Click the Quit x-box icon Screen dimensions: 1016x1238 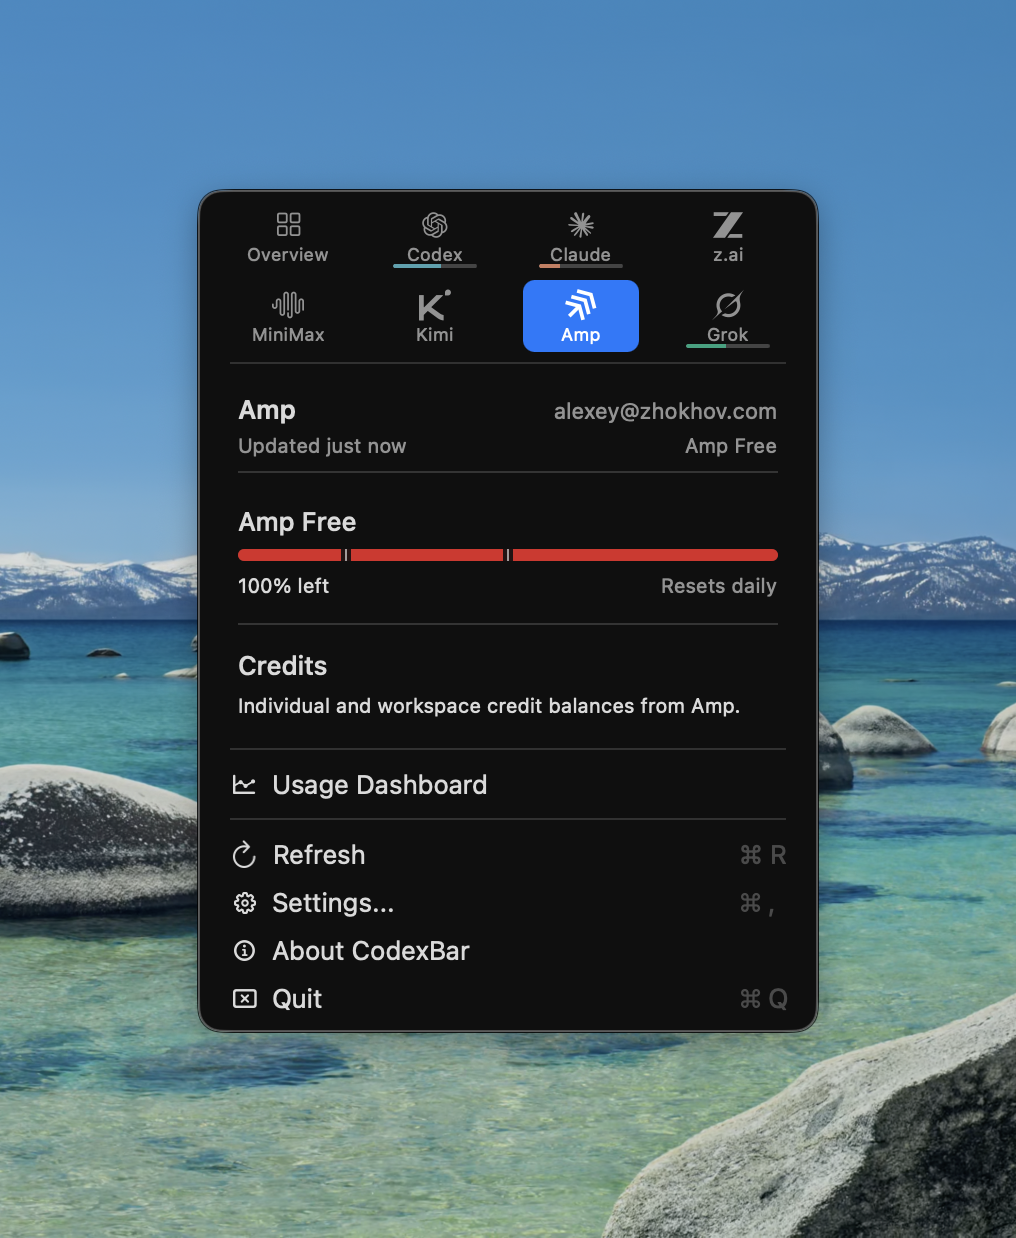click(x=244, y=998)
